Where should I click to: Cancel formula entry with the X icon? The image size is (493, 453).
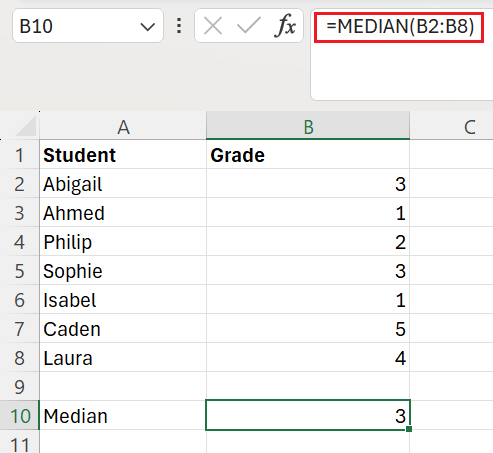click(213, 26)
